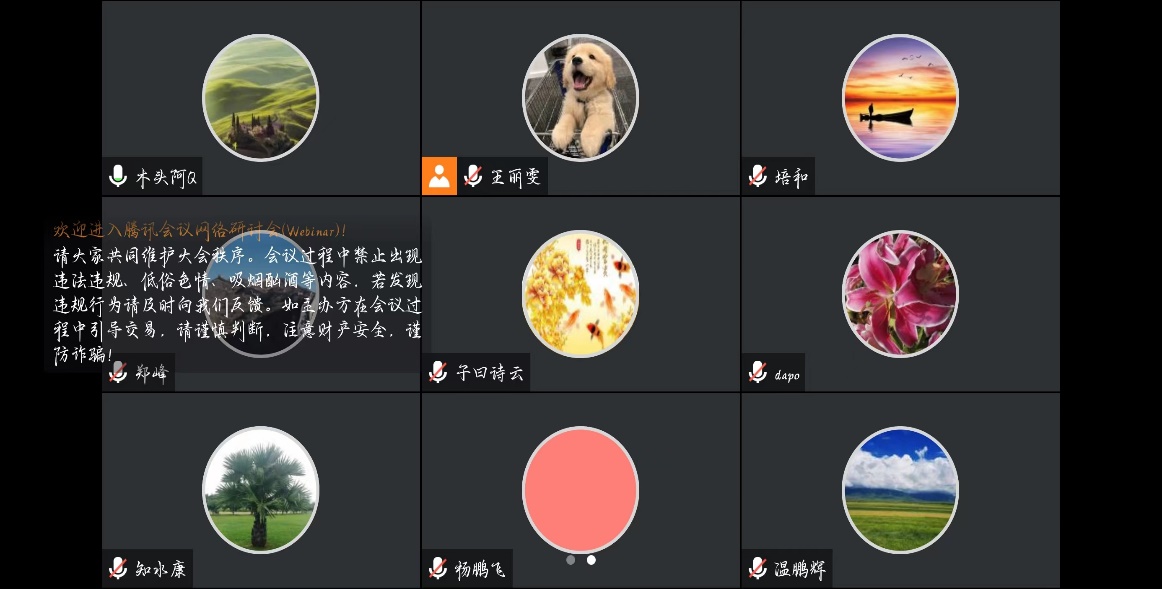This screenshot has width=1162, height=589.
Task: Open the green hills avatar of 木头阿Q
Action: point(261,97)
